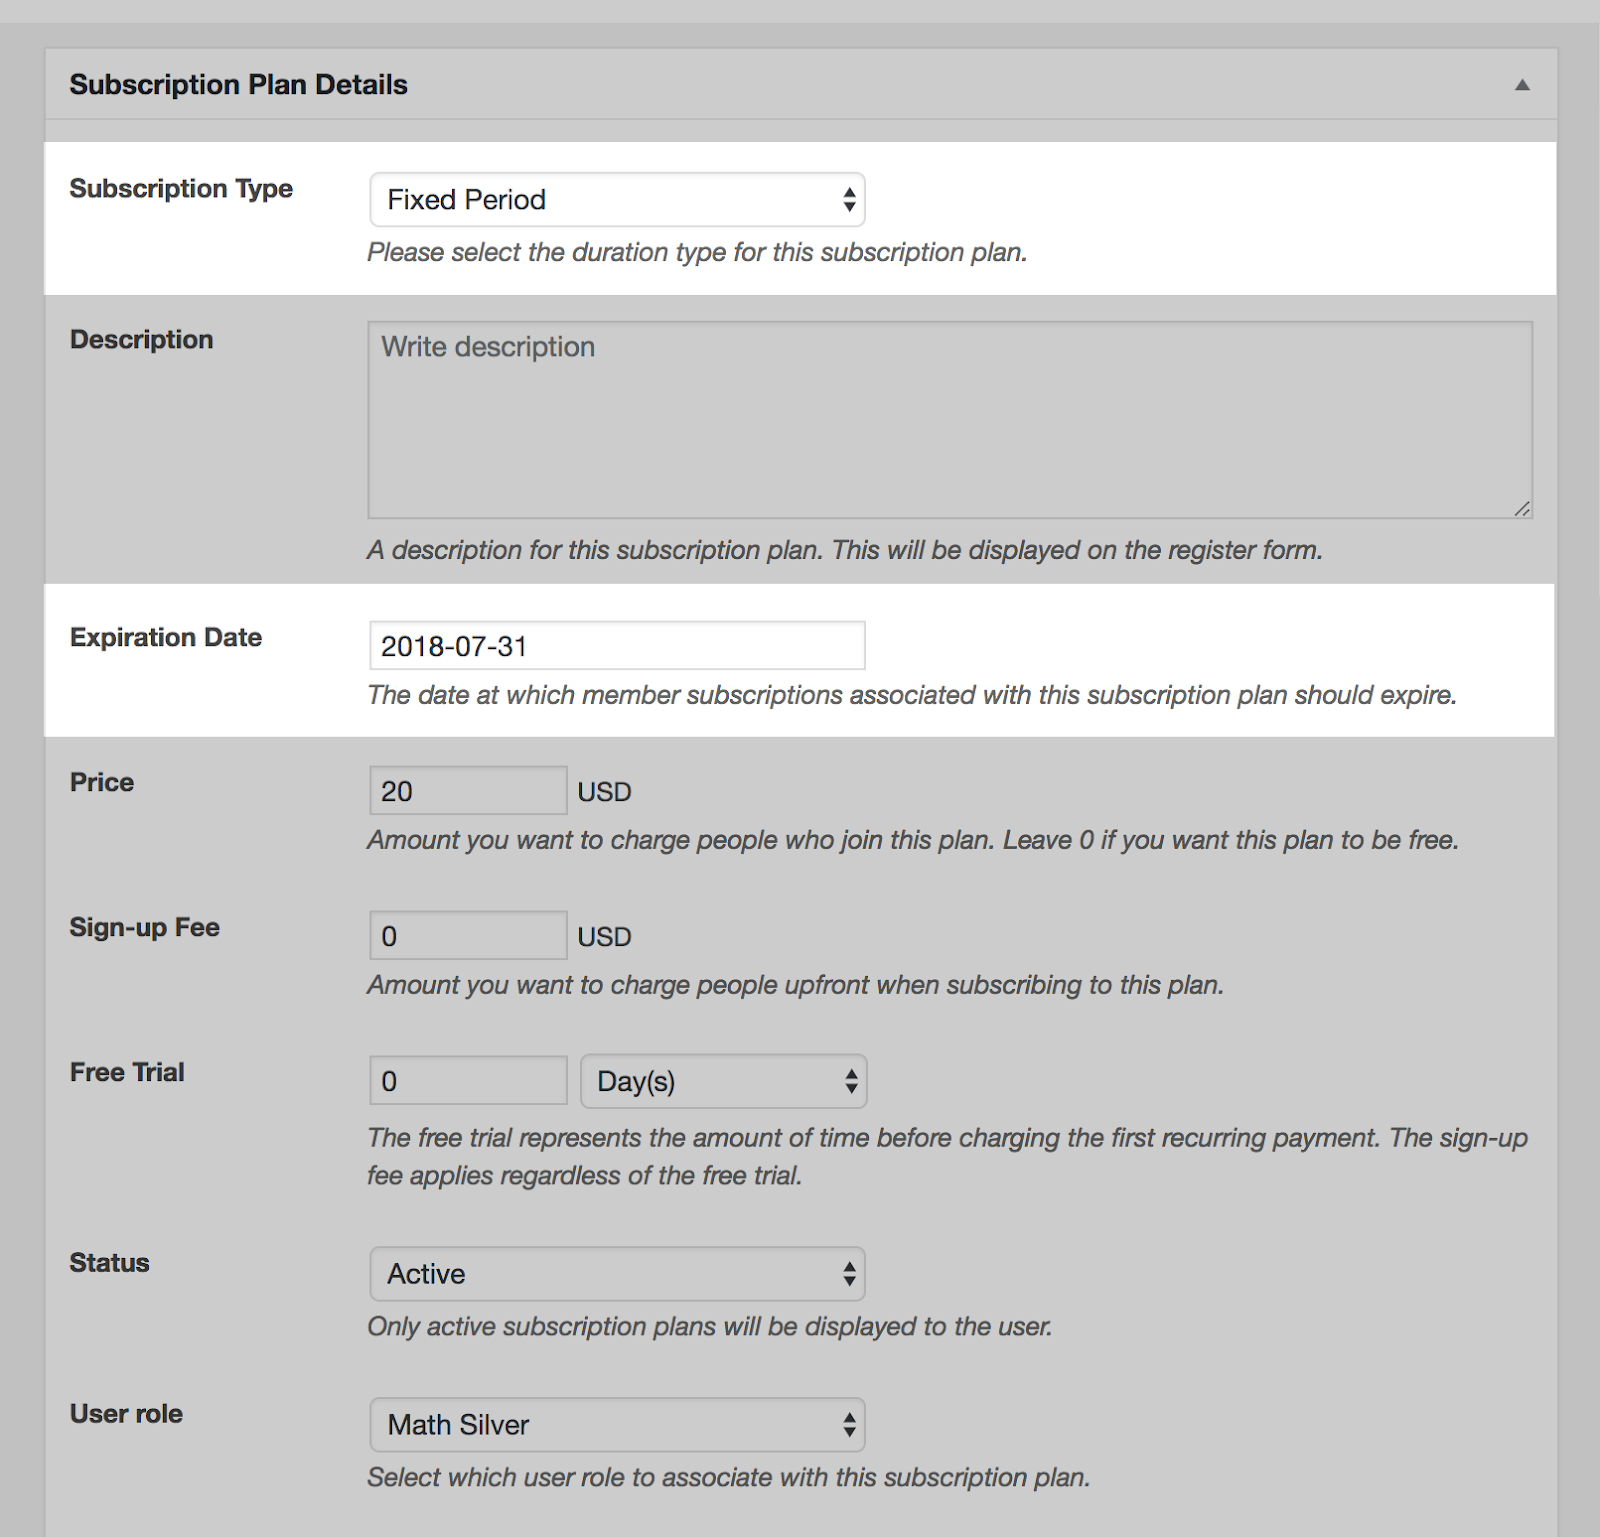The image size is (1600, 1537).
Task: Open the User role Math Silver dropdown
Action: (617, 1425)
